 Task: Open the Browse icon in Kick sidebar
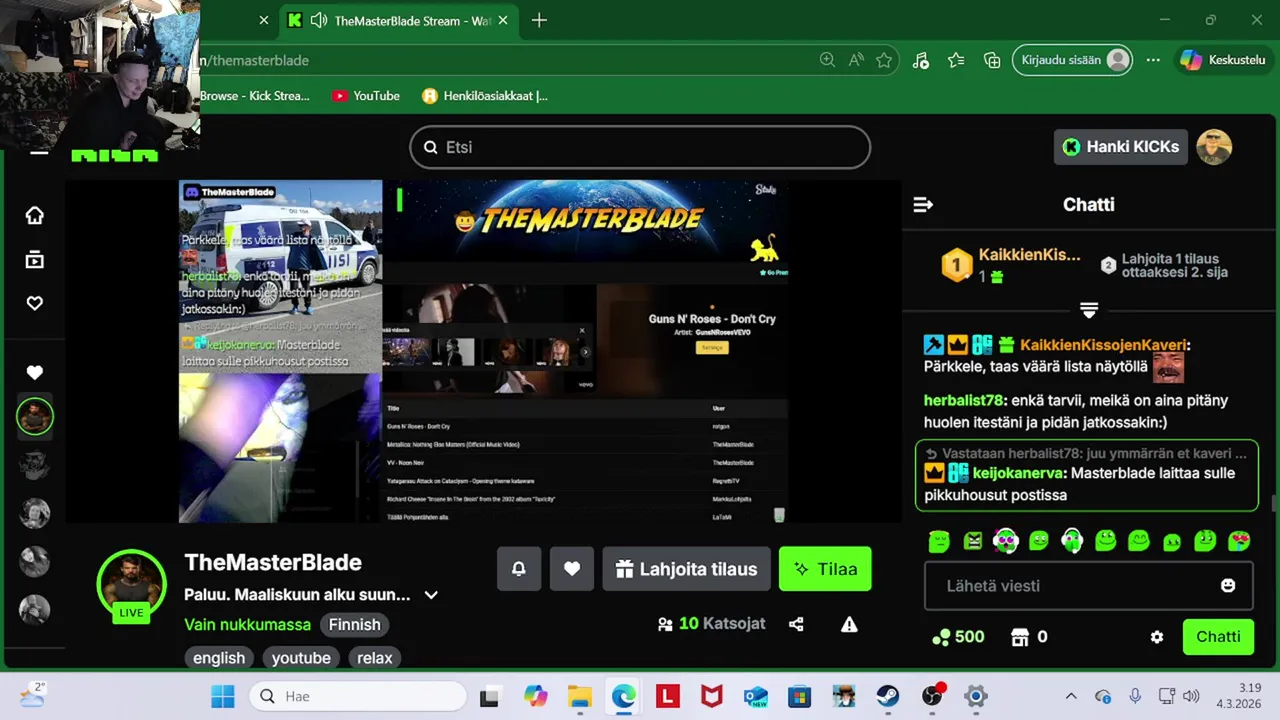[x=34, y=260]
